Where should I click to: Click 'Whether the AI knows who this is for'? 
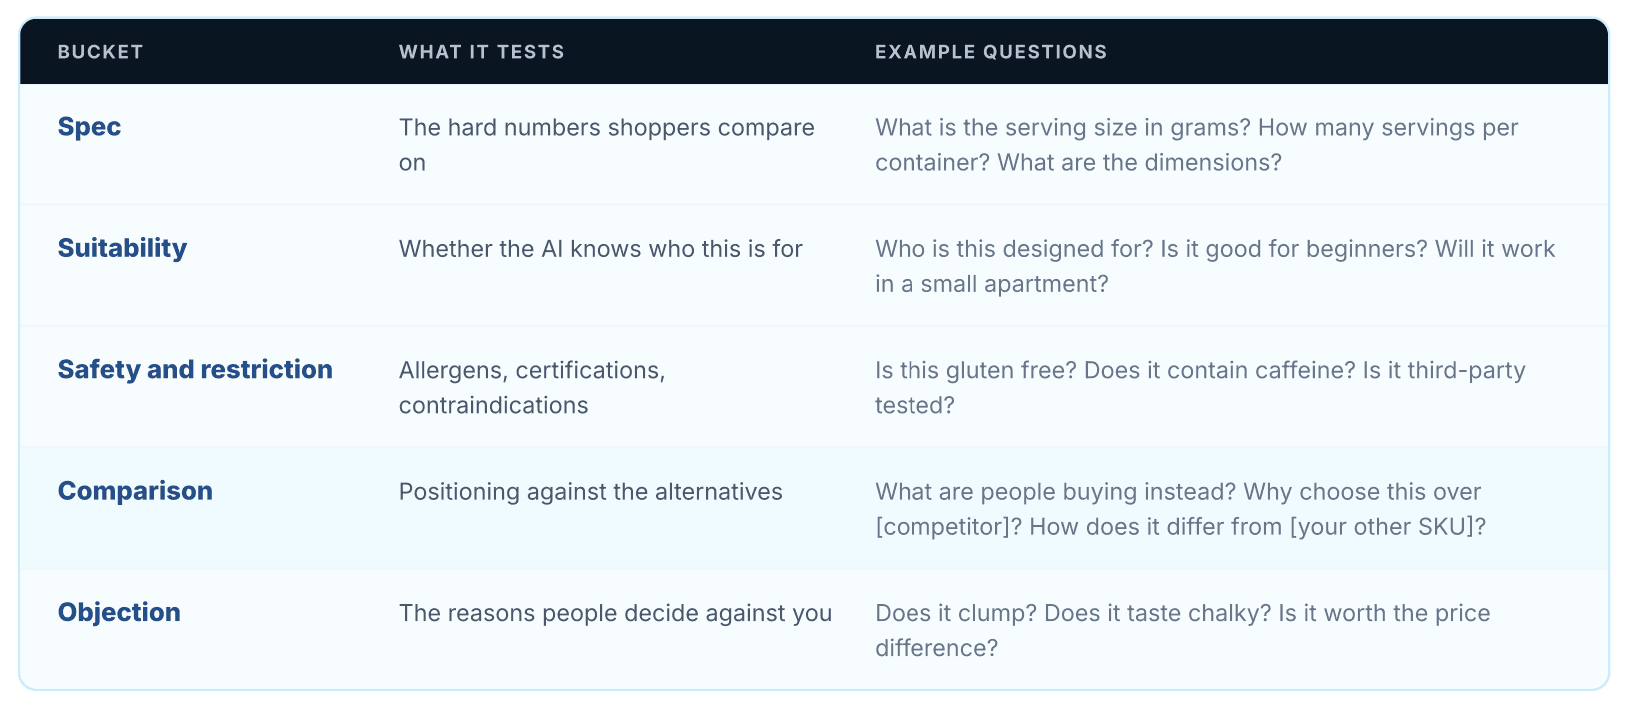click(601, 249)
